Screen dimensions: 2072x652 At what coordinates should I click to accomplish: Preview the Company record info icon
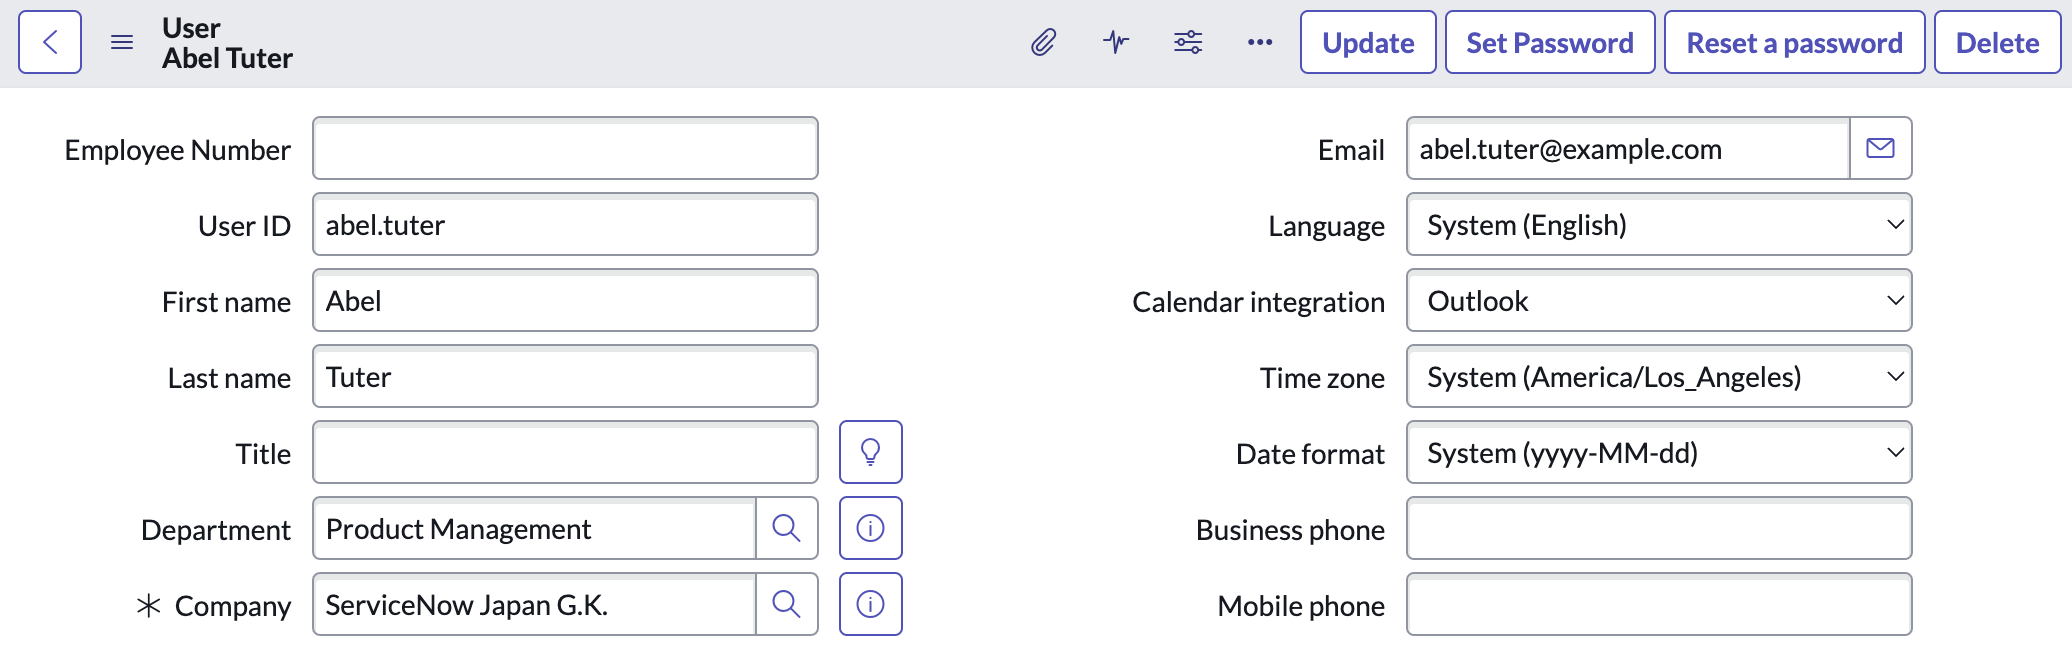click(870, 604)
